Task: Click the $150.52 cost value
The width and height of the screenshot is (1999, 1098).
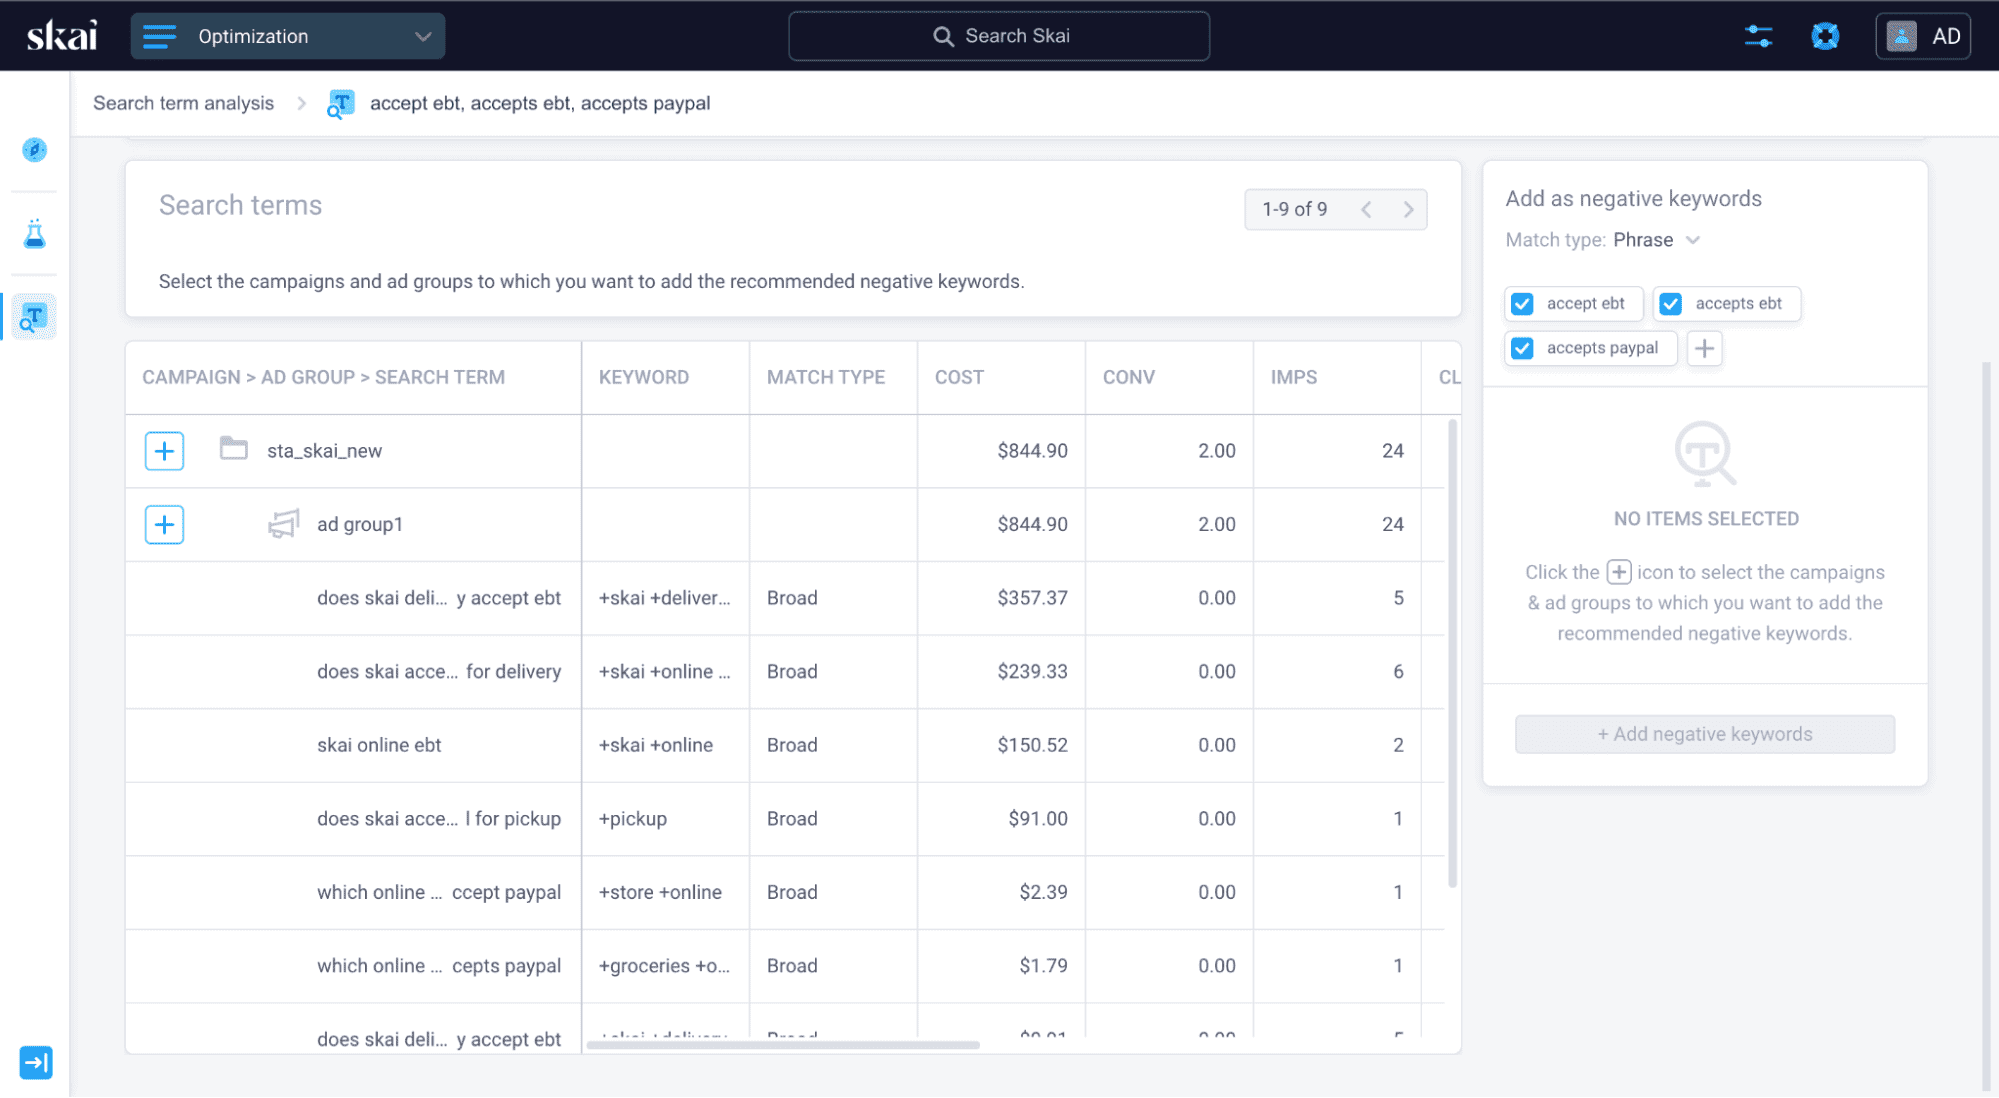Action: coord(1032,745)
